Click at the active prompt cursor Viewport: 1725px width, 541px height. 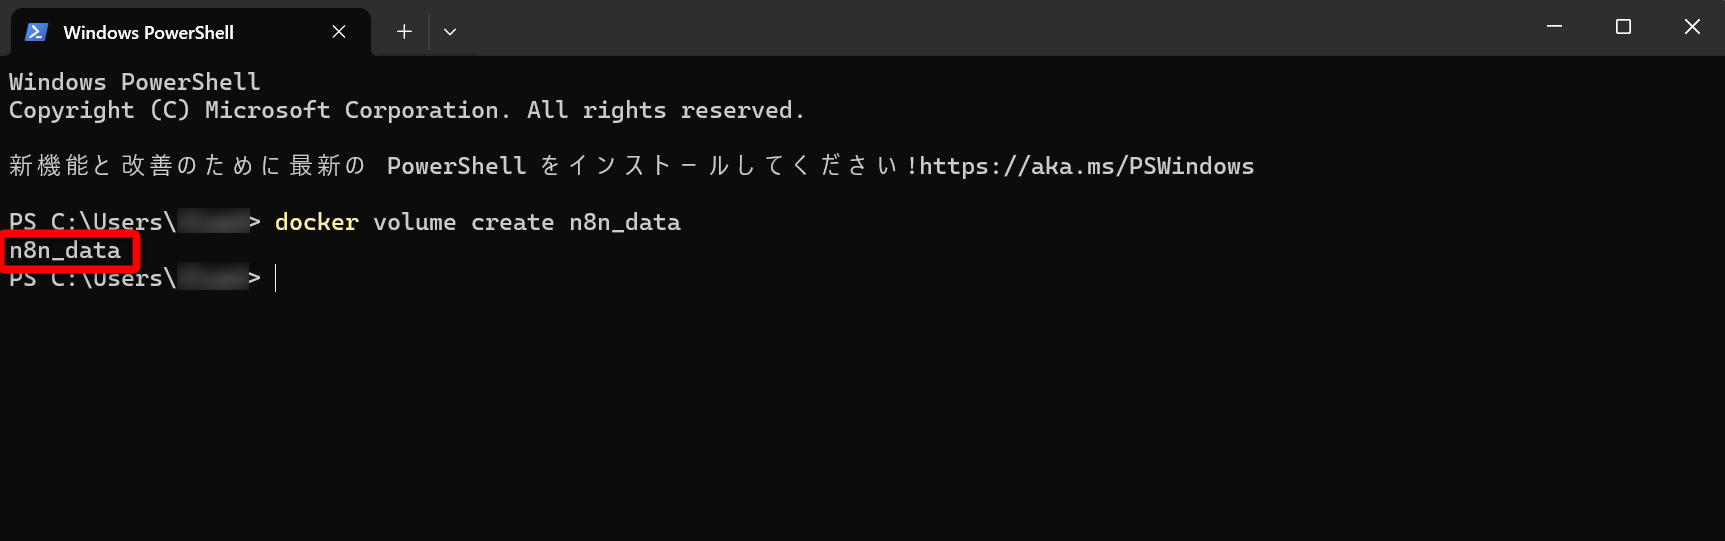[x=276, y=278]
